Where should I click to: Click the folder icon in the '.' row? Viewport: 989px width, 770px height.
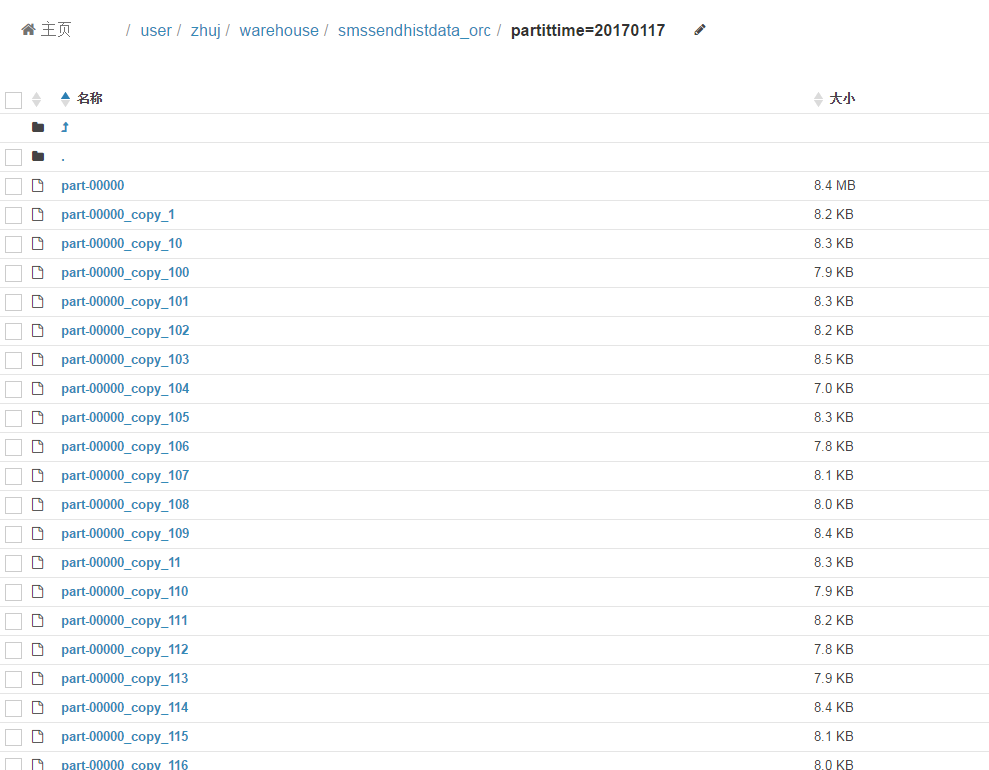[x=38, y=156]
